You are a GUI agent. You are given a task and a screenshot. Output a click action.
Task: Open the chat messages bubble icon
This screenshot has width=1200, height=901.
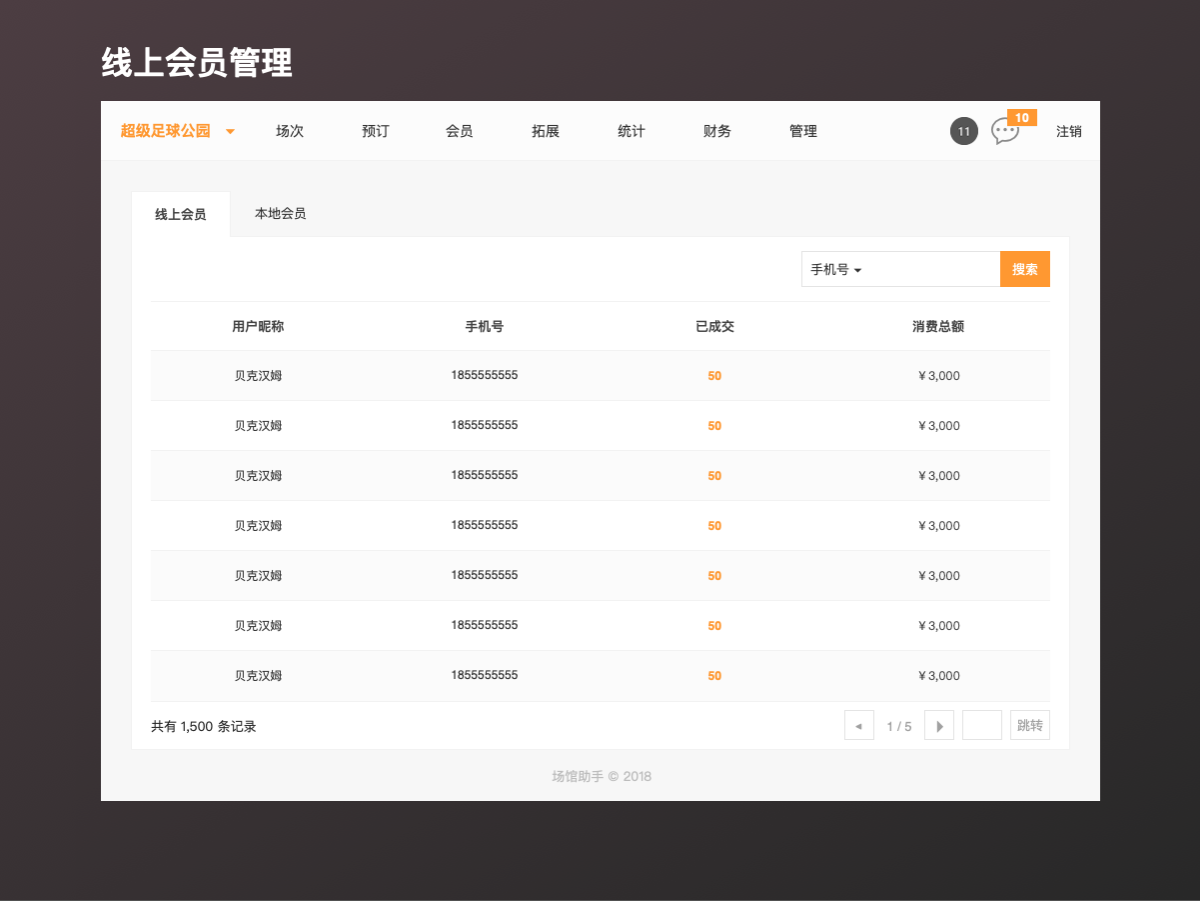click(x=1004, y=131)
